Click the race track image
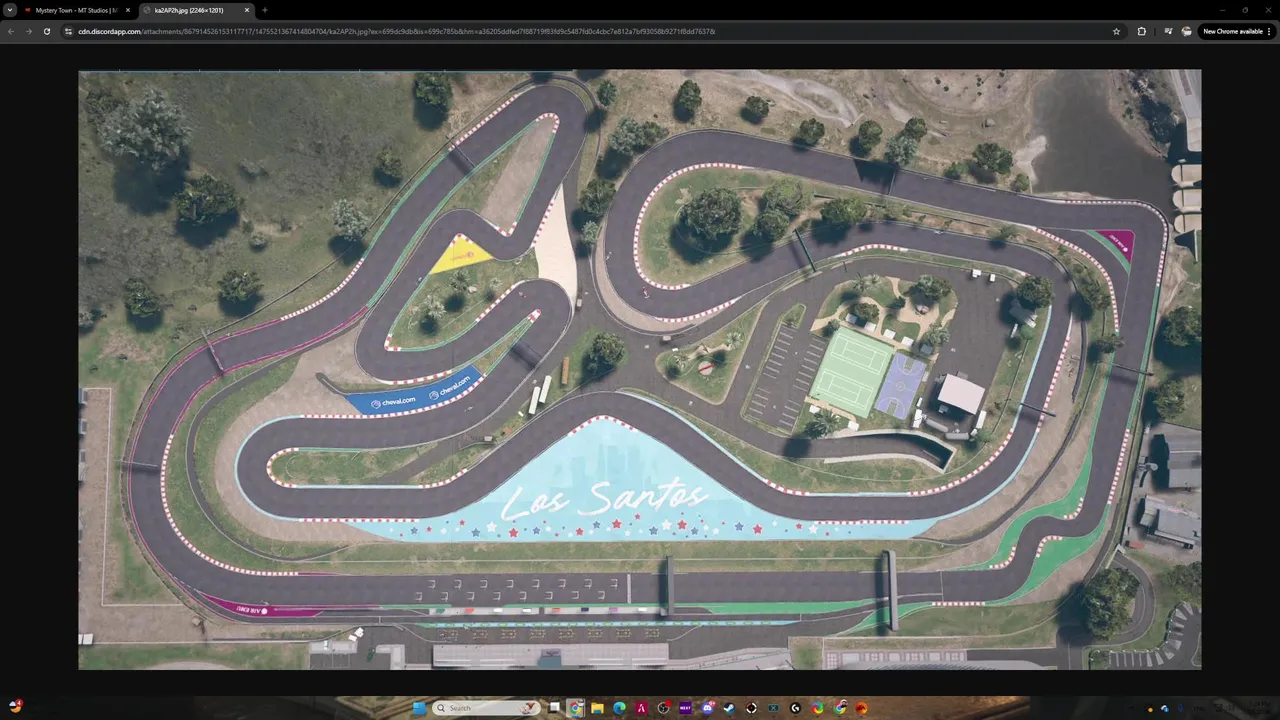The width and height of the screenshot is (1280, 720). [640, 369]
